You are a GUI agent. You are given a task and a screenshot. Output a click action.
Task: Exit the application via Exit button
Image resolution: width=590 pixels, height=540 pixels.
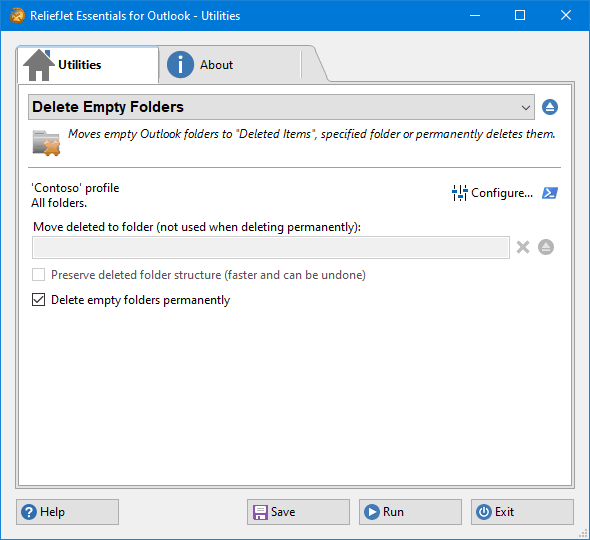click(x=522, y=512)
